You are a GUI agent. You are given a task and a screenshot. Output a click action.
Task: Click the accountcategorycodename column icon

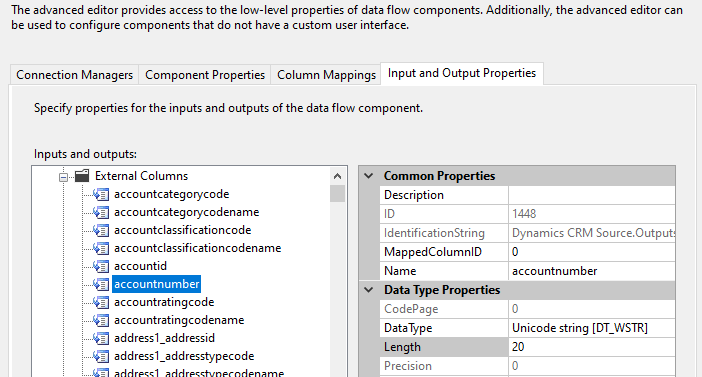point(101,212)
